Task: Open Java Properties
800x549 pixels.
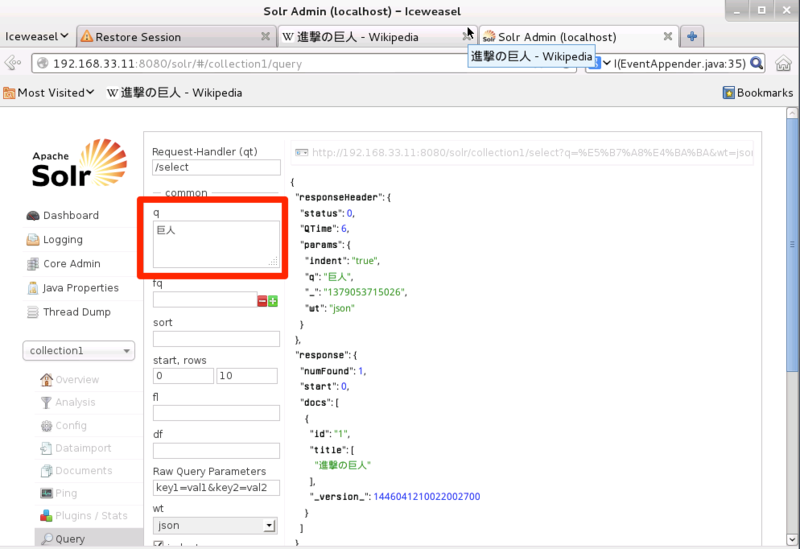Action: click(x=81, y=288)
